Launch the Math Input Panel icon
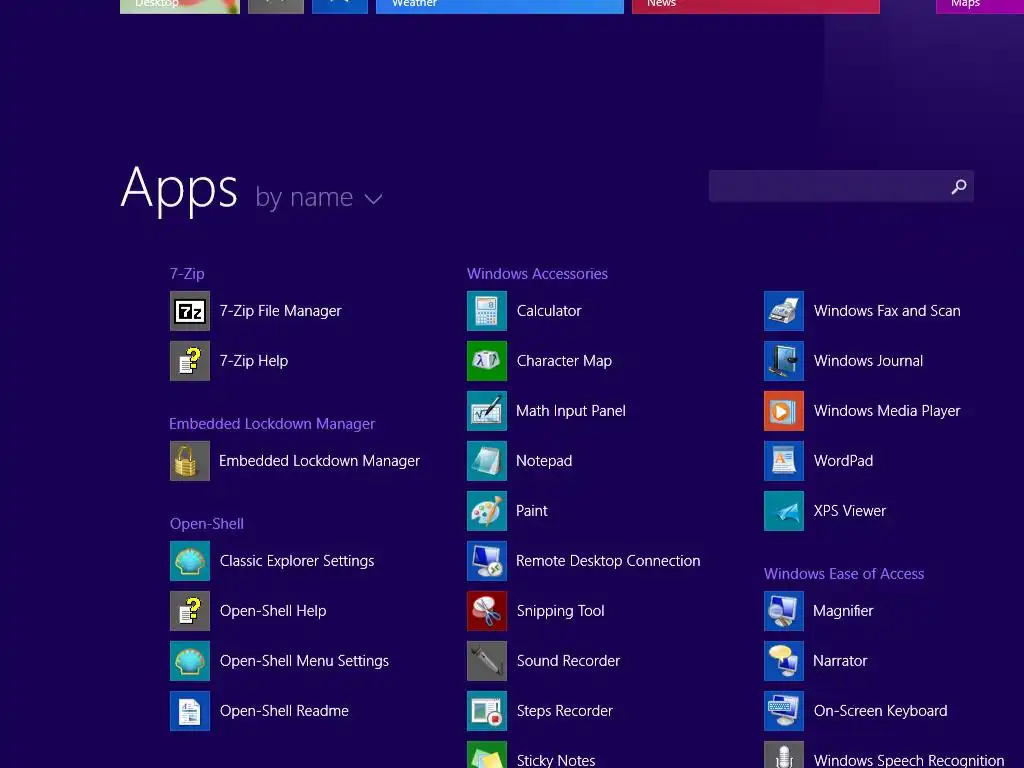The height and width of the screenshot is (768, 1024). (487, 411)
